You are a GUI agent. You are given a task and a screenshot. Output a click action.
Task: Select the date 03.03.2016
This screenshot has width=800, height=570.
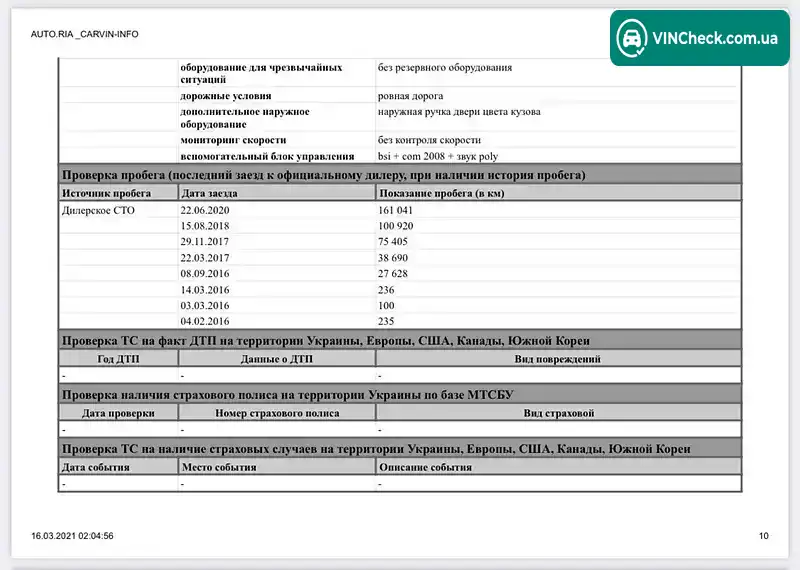[205, 306]
